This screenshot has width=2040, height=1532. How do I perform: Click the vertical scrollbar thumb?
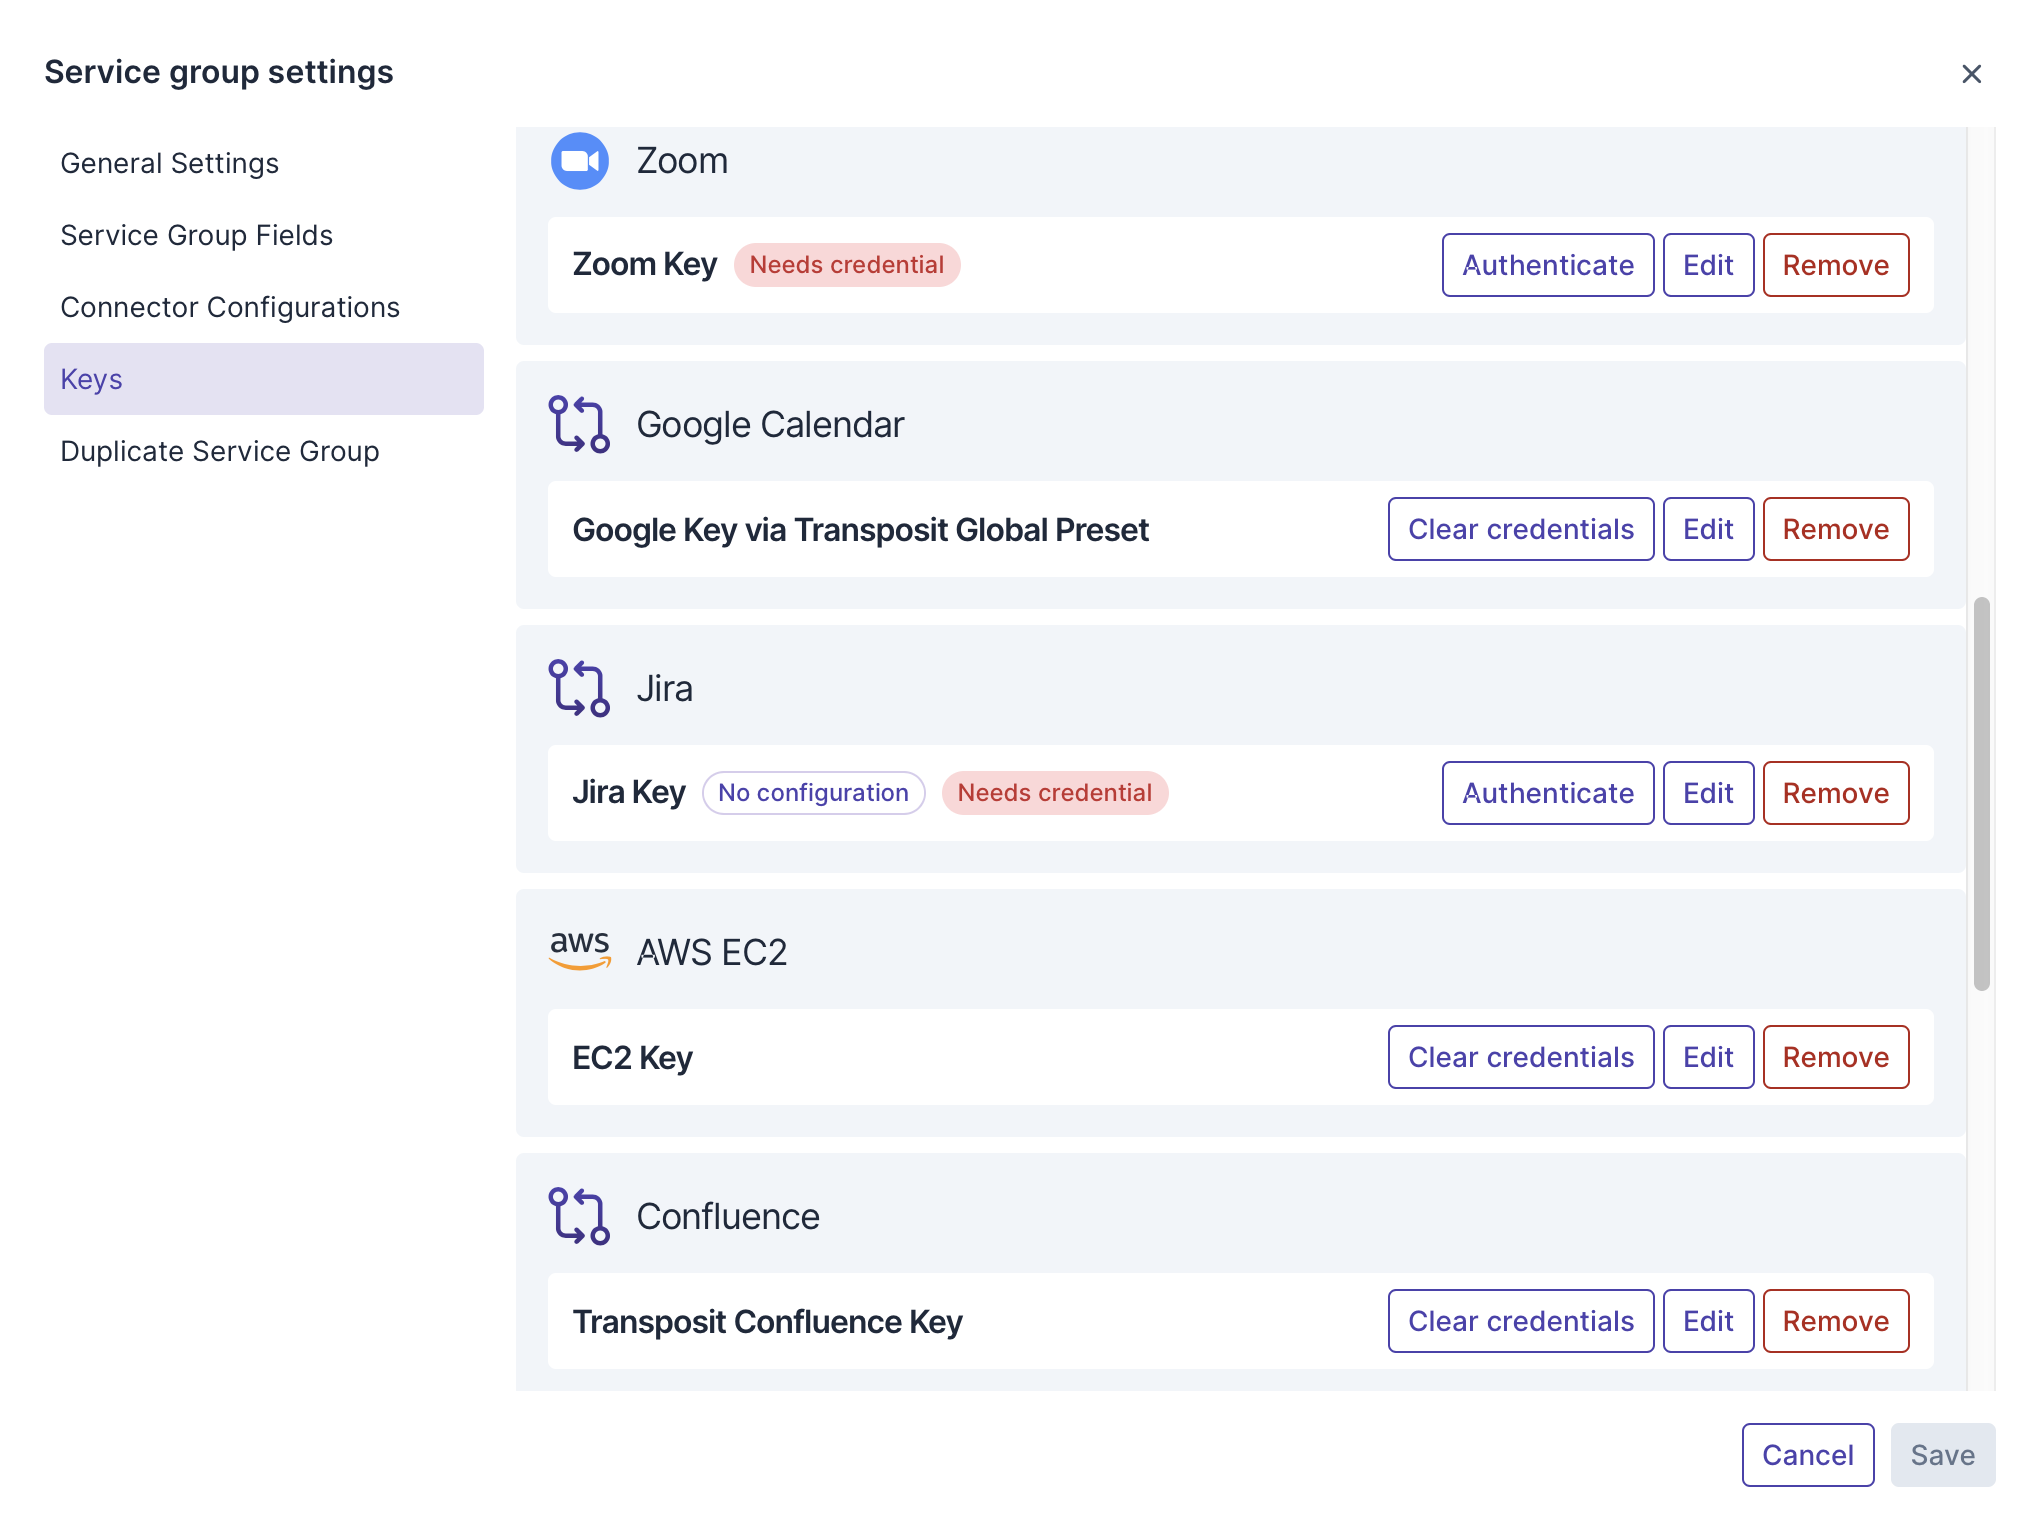pos(1981,794)
